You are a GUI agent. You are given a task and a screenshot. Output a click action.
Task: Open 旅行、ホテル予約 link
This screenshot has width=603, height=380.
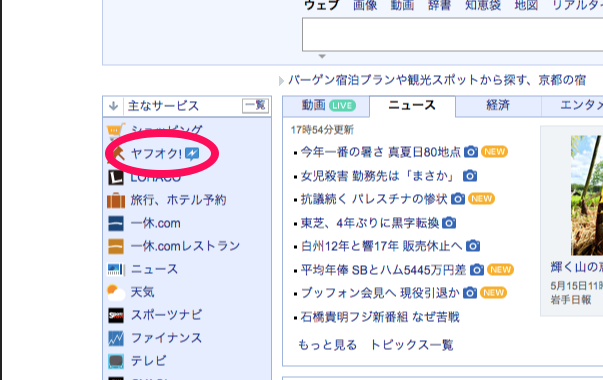(178, 200)
